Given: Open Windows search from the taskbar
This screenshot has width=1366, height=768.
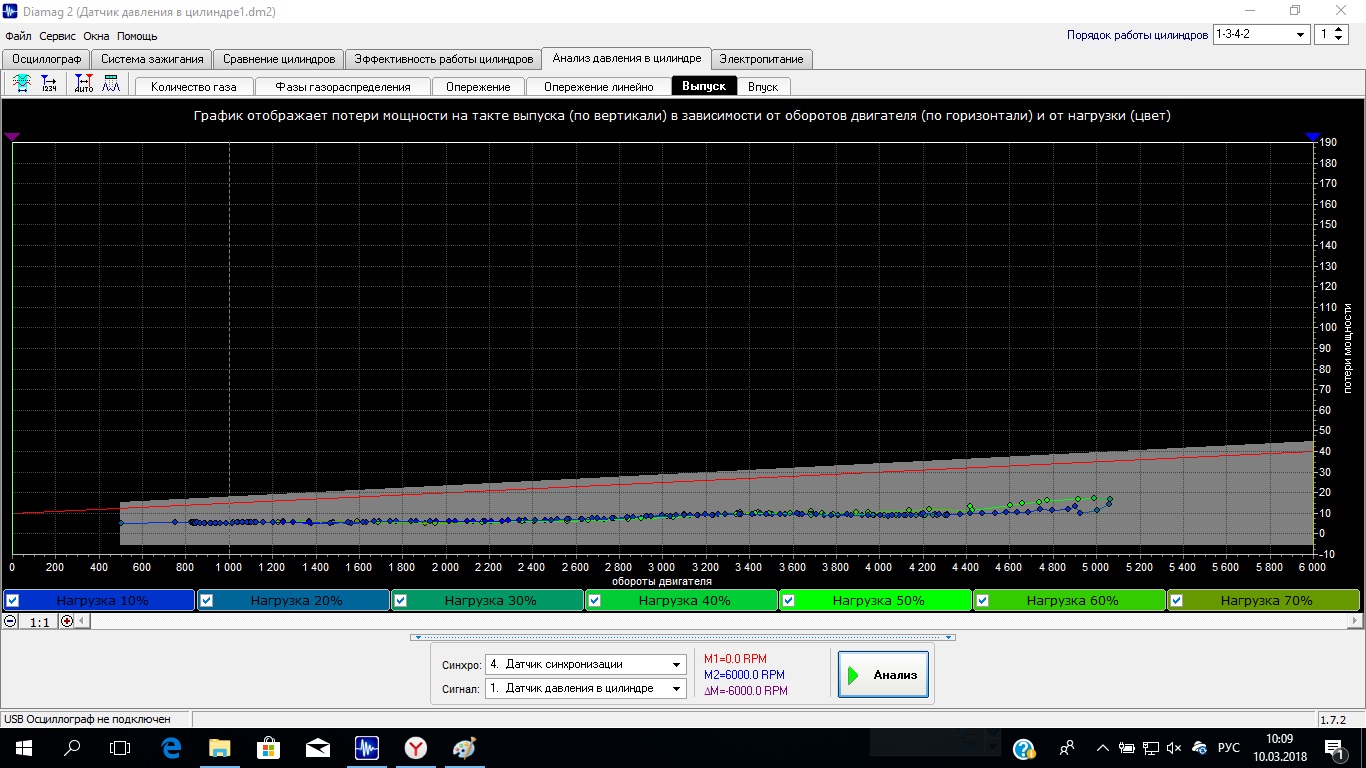Looking at the screenshot, I should tap(72, 747).
